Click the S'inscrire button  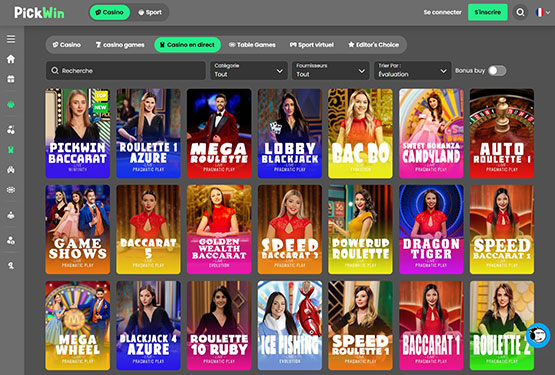point(487,12)
